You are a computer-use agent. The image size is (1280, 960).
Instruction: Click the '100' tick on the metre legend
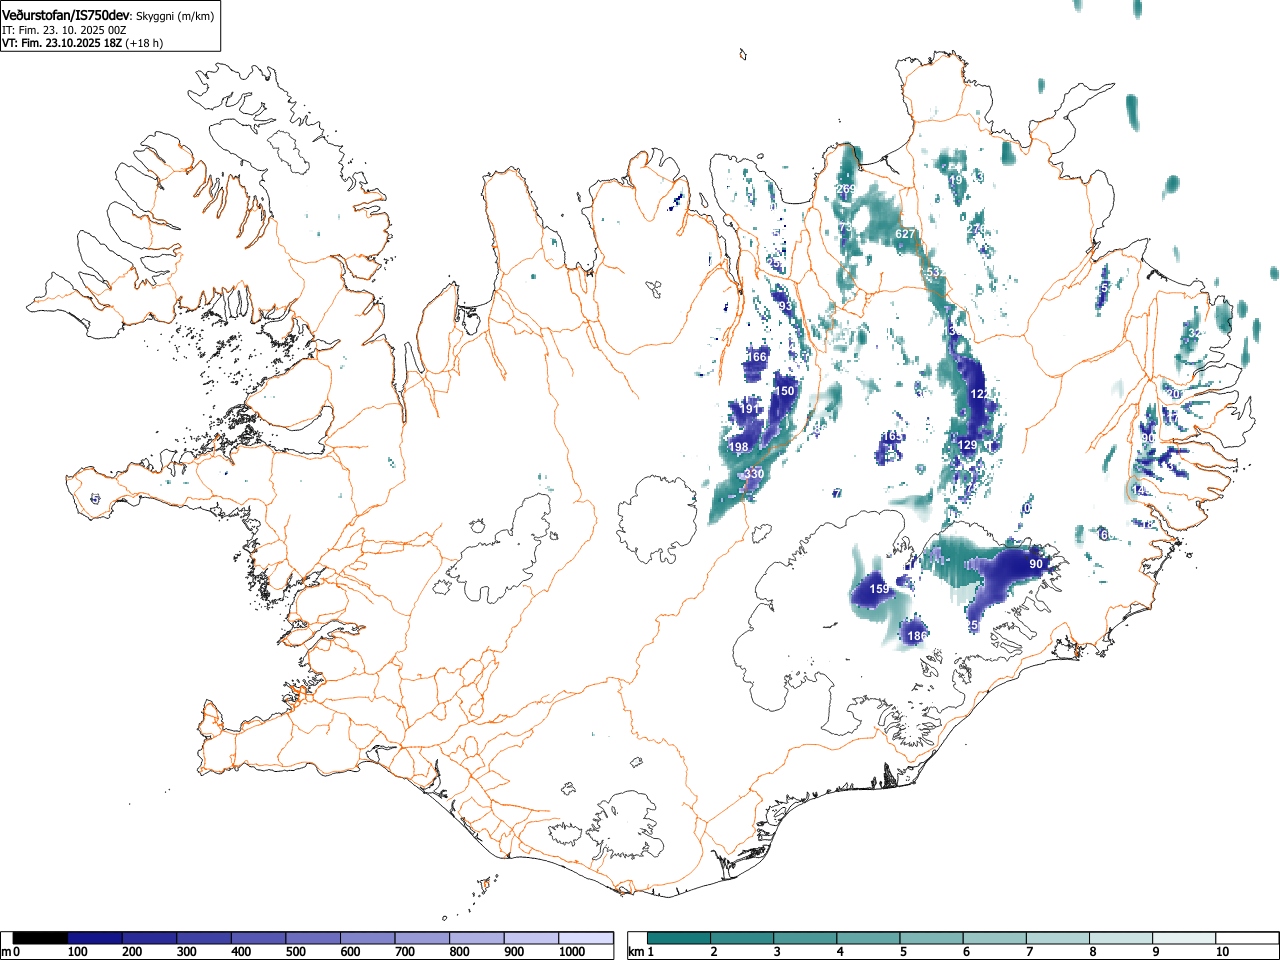[x=77, y=952]
